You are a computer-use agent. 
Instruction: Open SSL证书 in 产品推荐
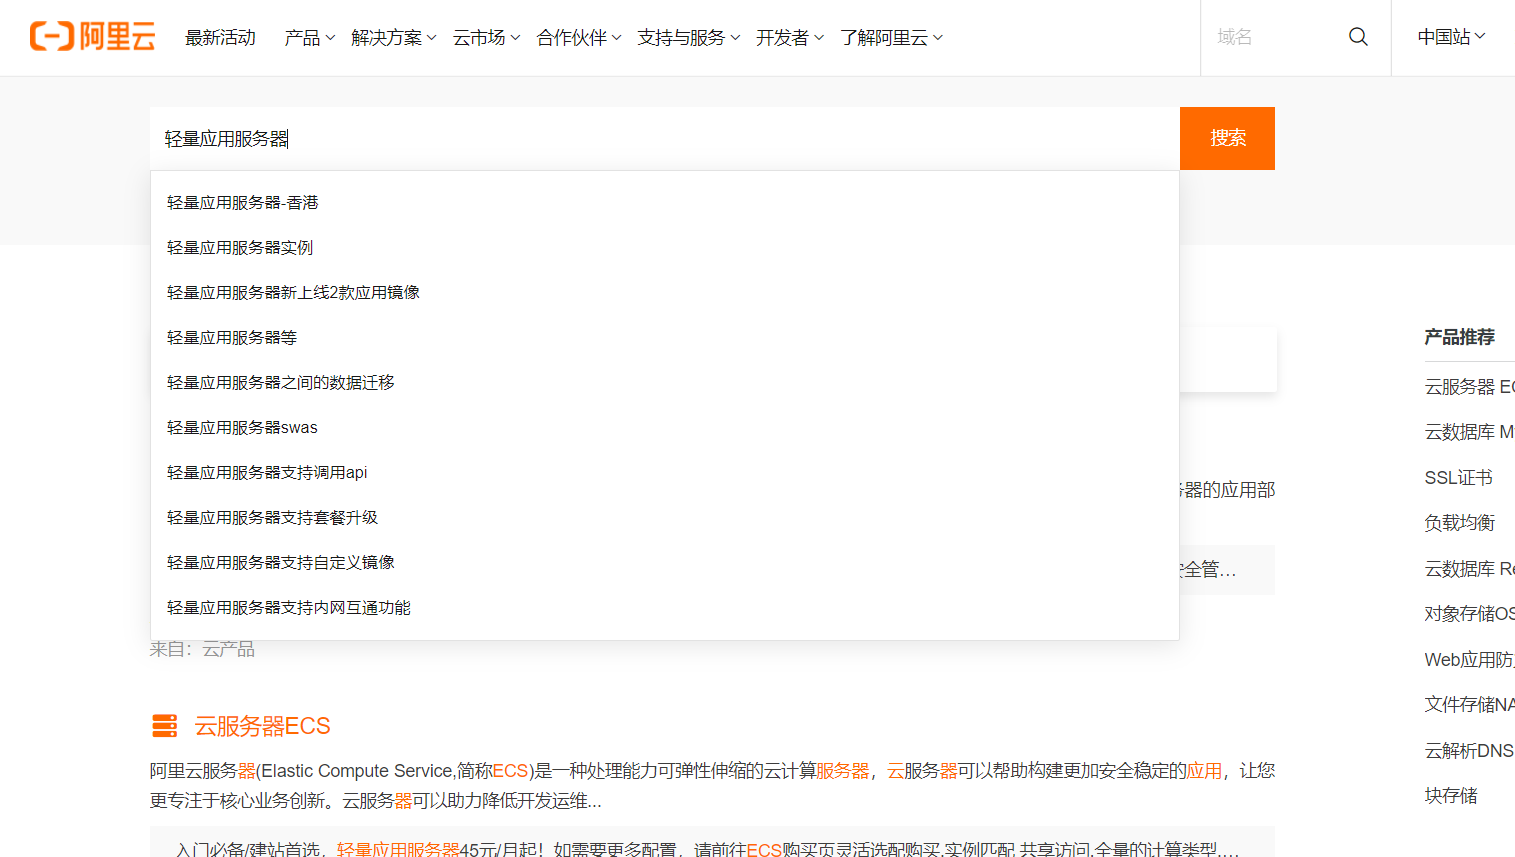click(1458, 478)
